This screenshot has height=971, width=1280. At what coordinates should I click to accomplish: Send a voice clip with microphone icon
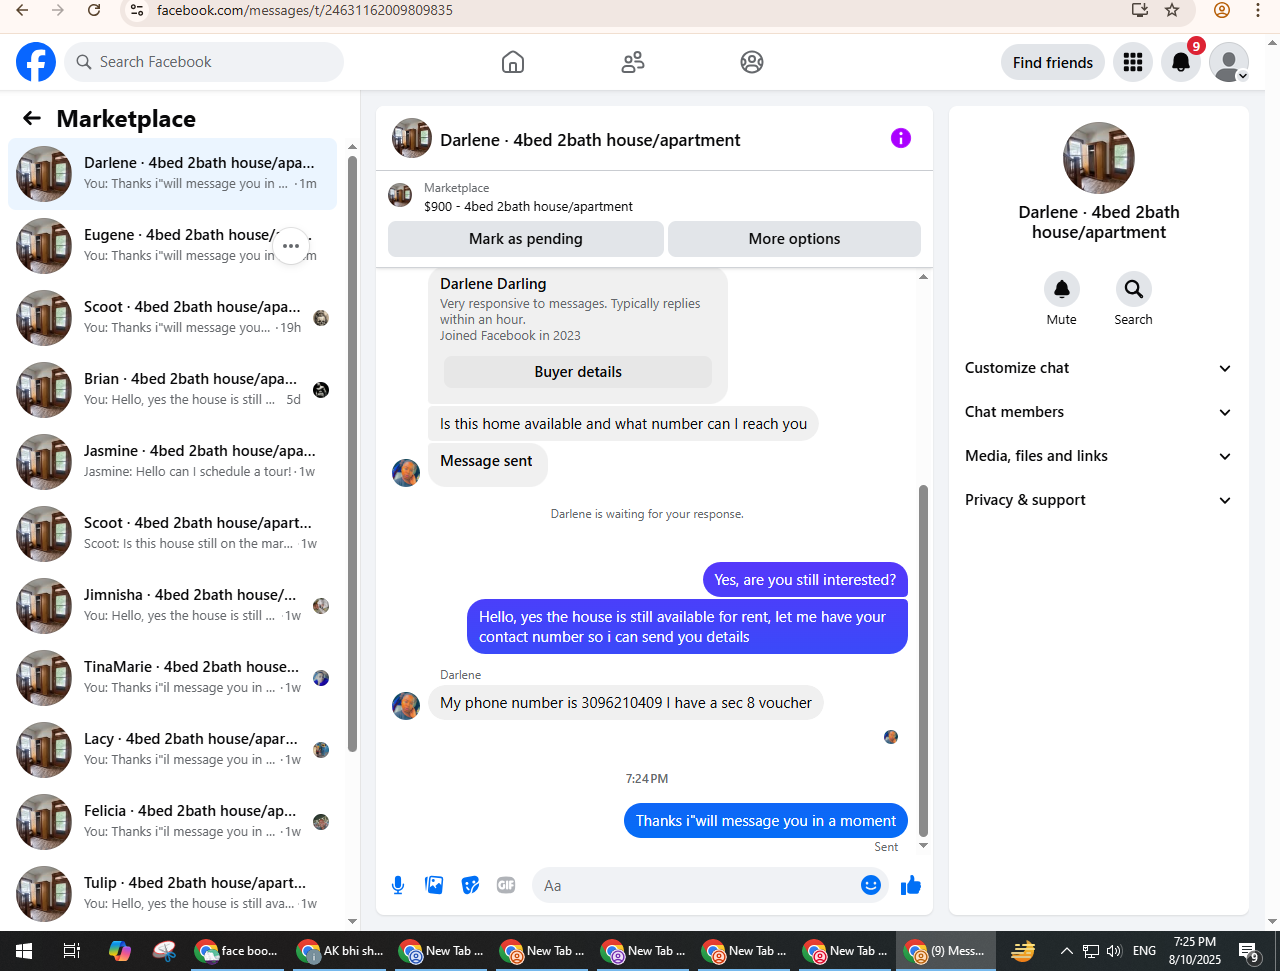click(398, 885)
